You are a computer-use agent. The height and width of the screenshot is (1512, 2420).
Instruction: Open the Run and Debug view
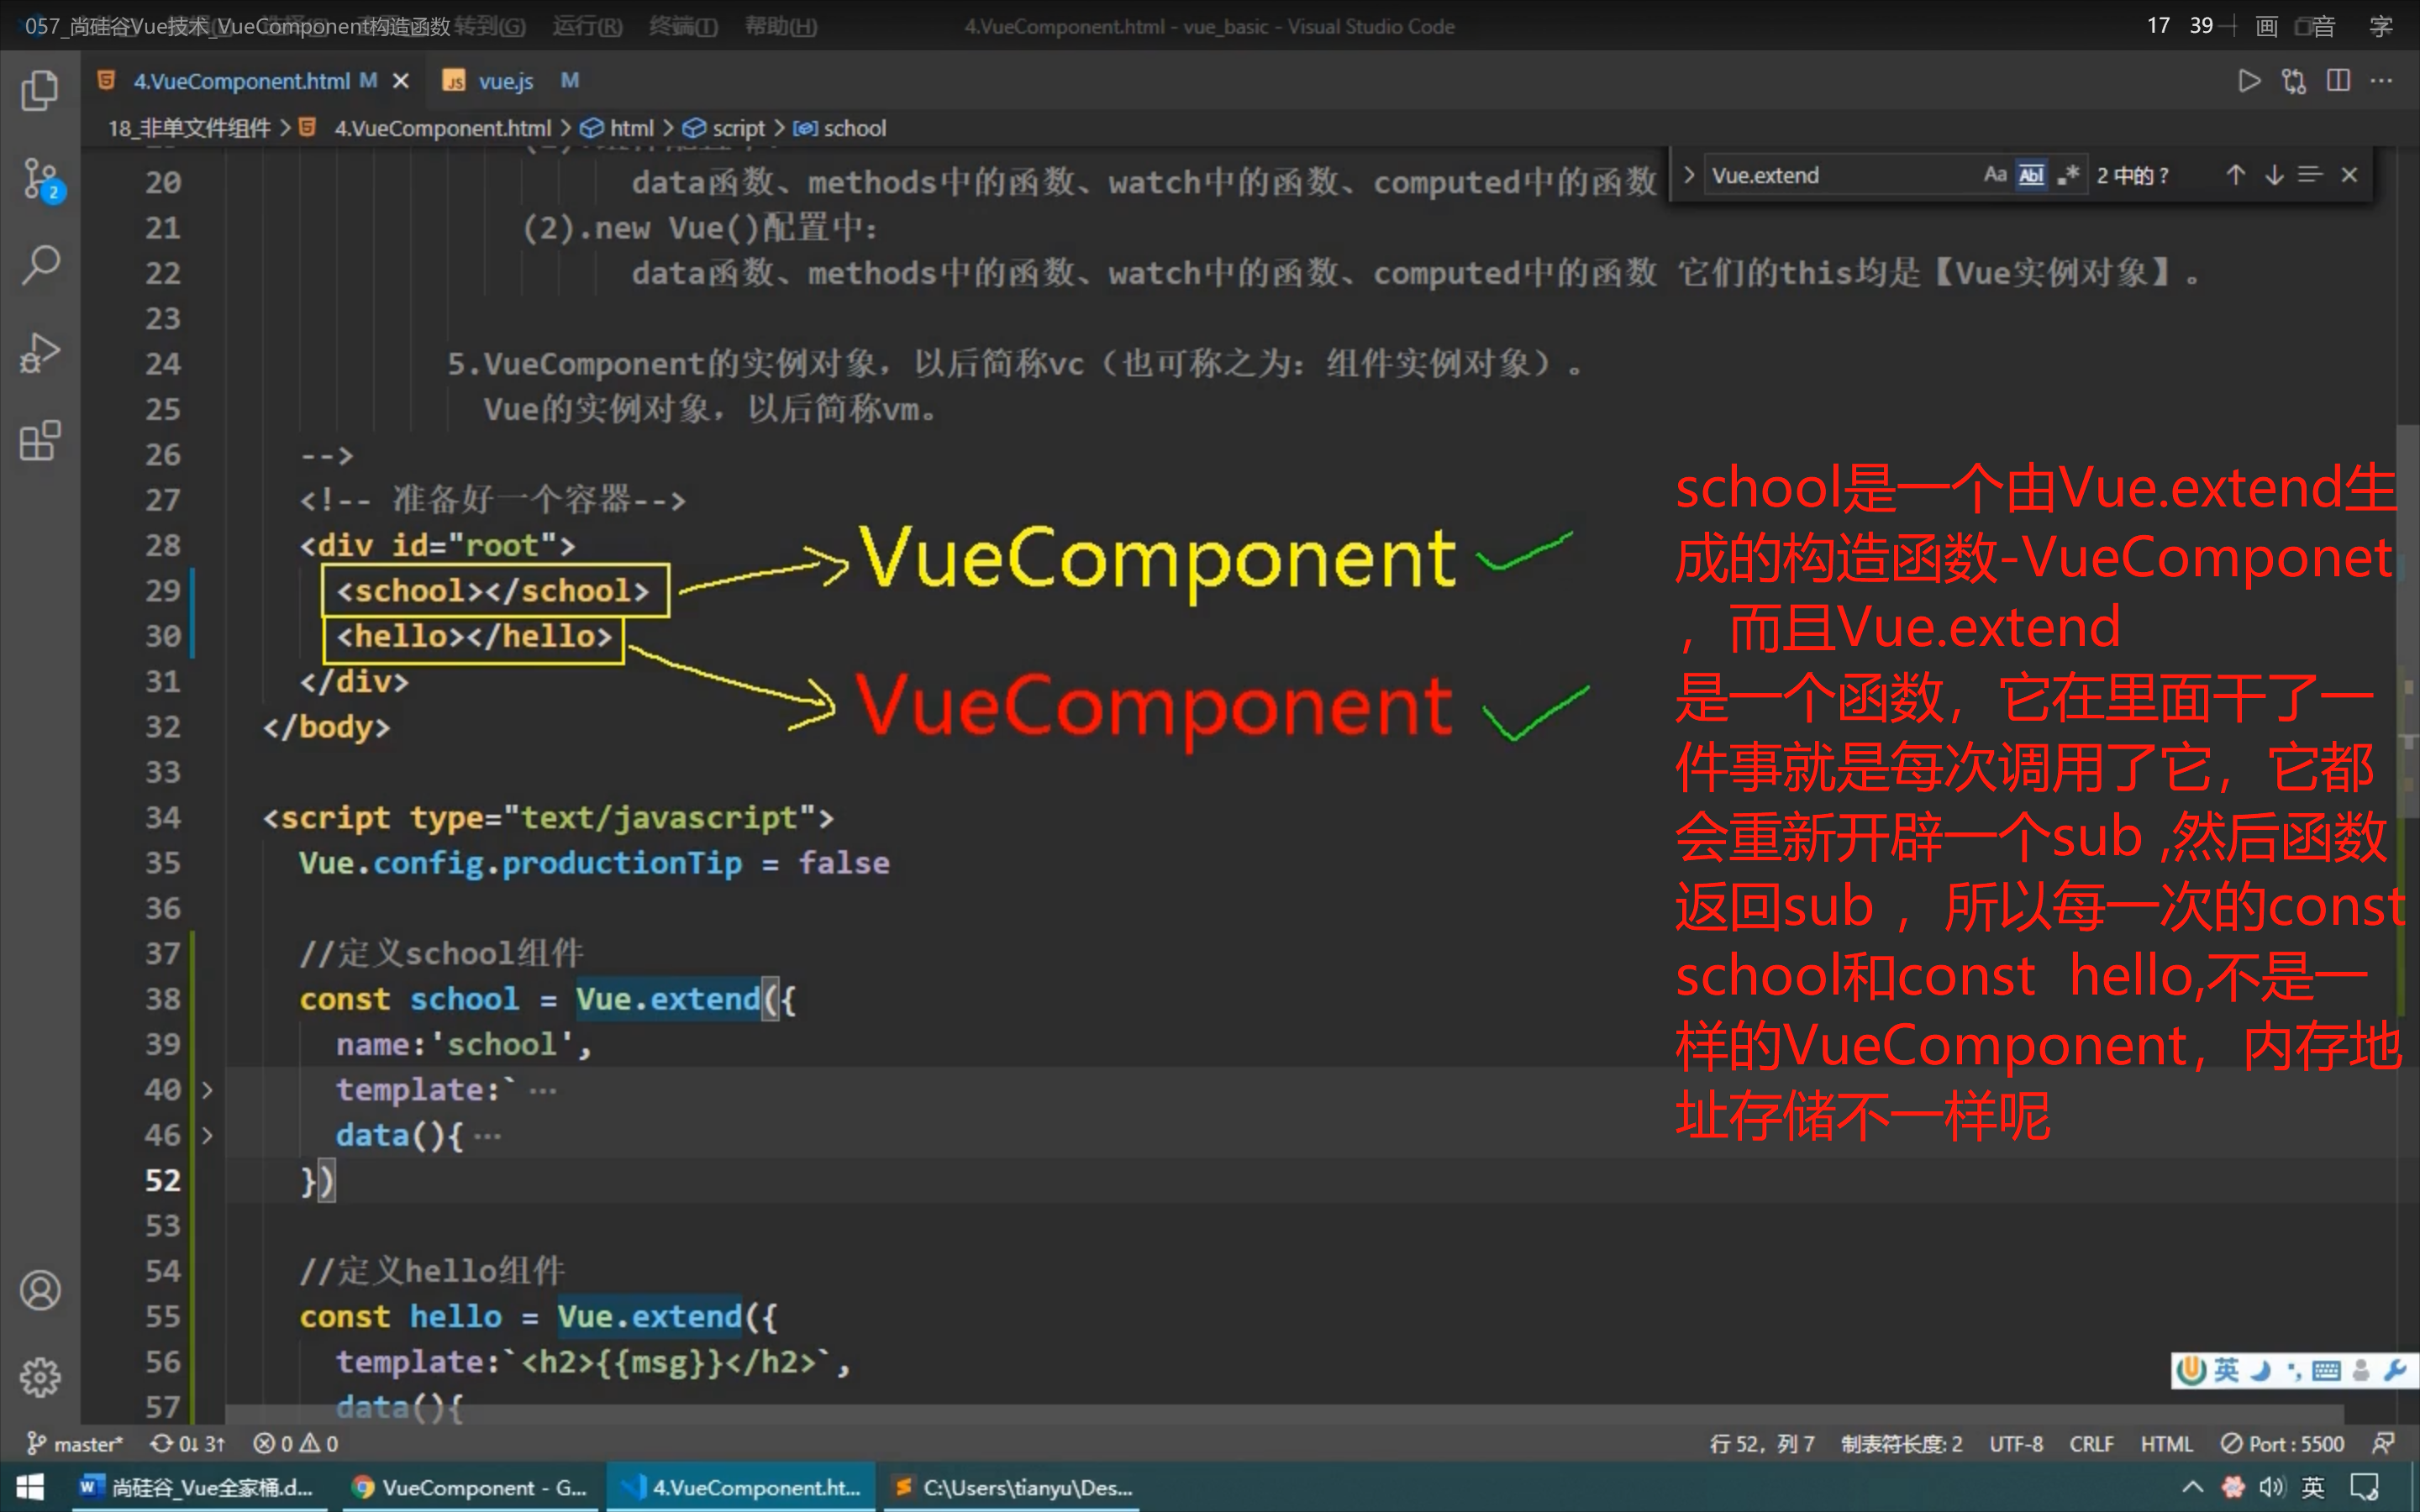point(40,353)
